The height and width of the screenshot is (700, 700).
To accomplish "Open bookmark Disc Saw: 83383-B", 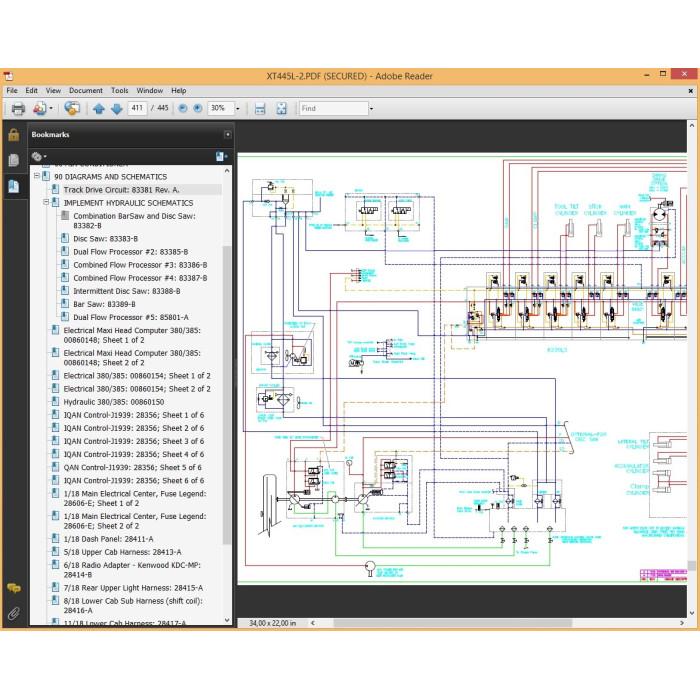I will click(105, 239).
